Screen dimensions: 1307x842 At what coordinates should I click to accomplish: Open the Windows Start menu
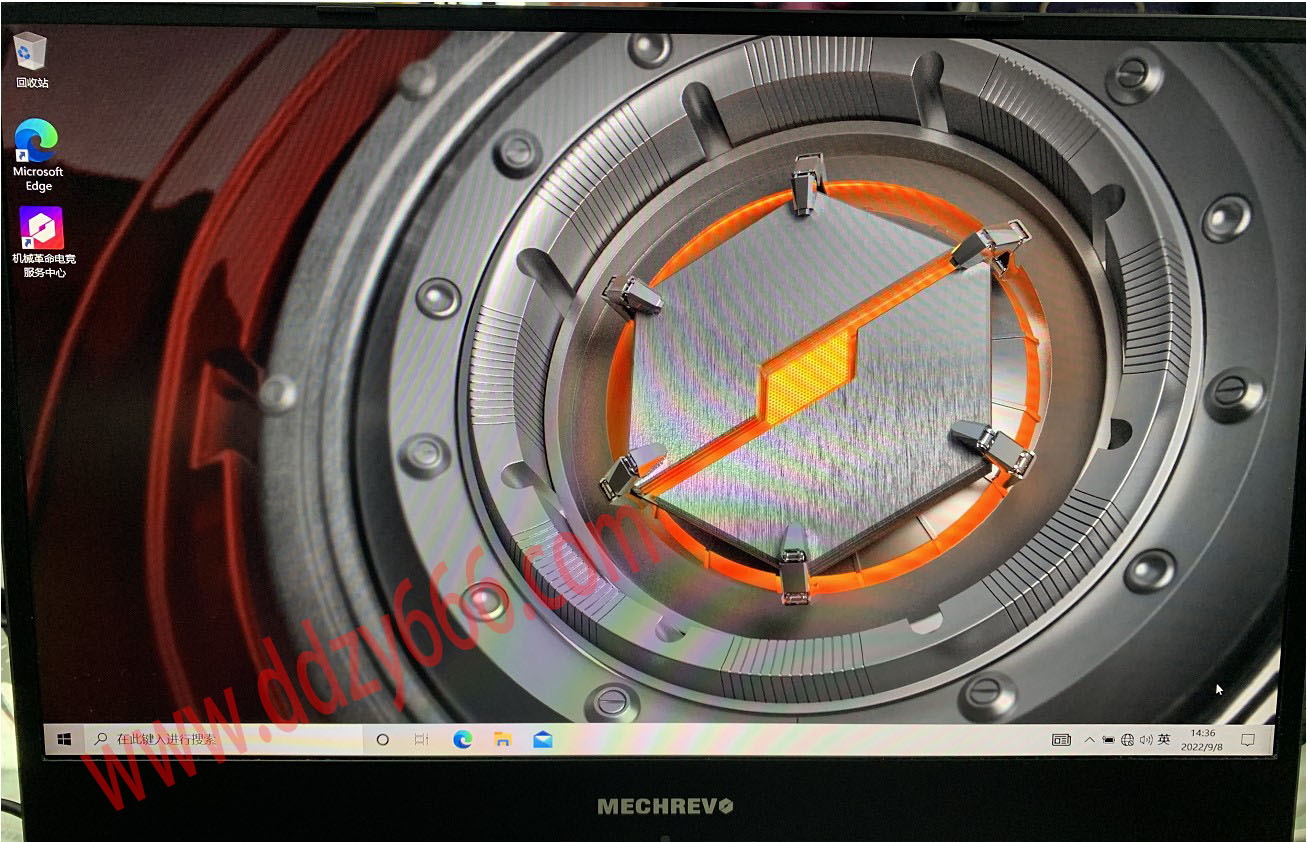tap(65, 739)
